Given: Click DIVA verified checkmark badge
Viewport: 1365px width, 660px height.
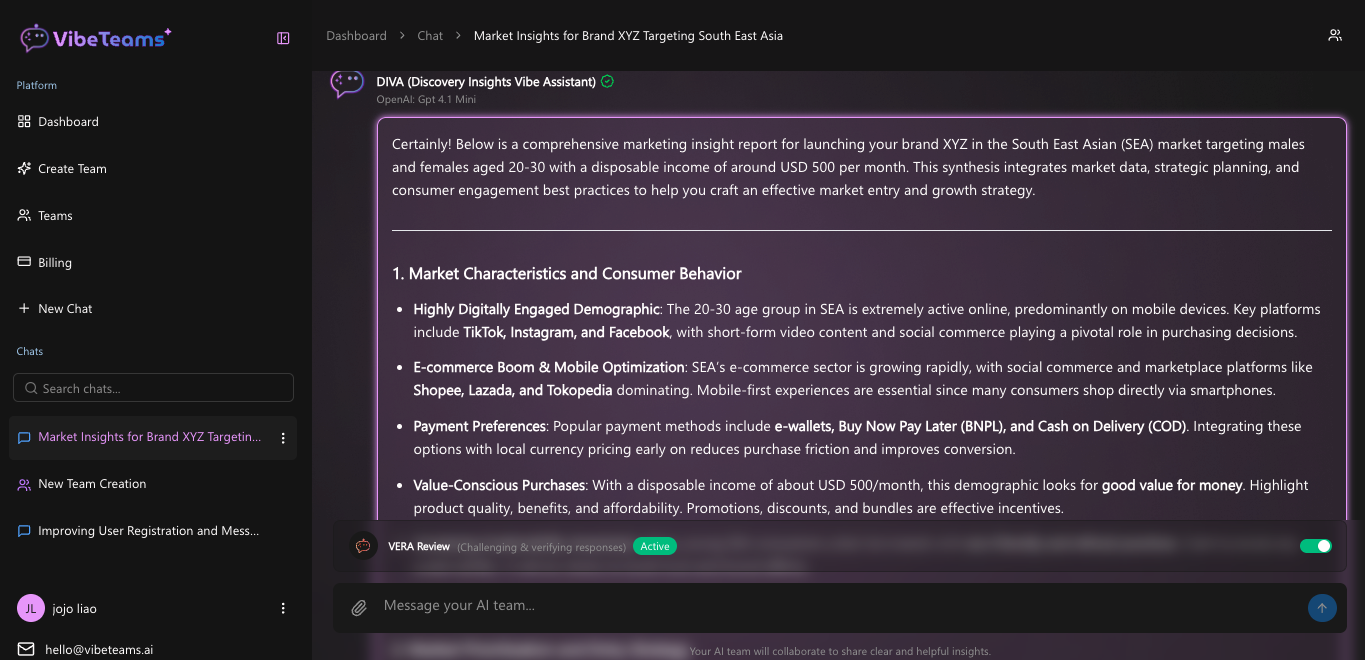Looking at the screenshot, I should tap(608, 82).
